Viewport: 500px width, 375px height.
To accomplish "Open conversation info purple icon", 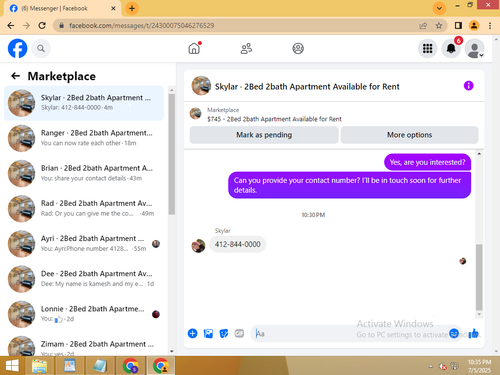I will [468, 86].
